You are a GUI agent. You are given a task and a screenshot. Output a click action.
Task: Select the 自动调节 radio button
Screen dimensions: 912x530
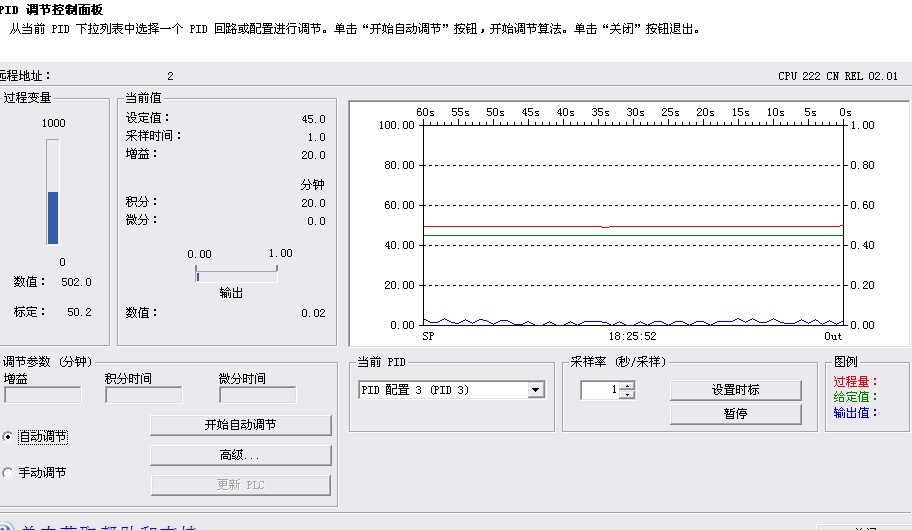click(9, 437)
